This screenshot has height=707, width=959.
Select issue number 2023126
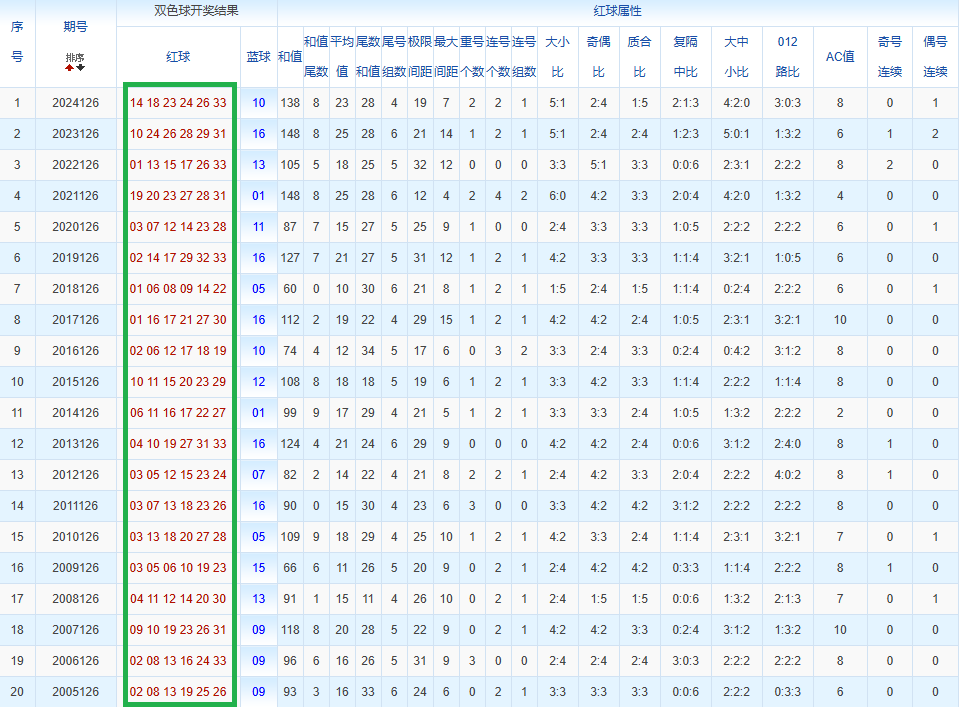tap(75, 133)
